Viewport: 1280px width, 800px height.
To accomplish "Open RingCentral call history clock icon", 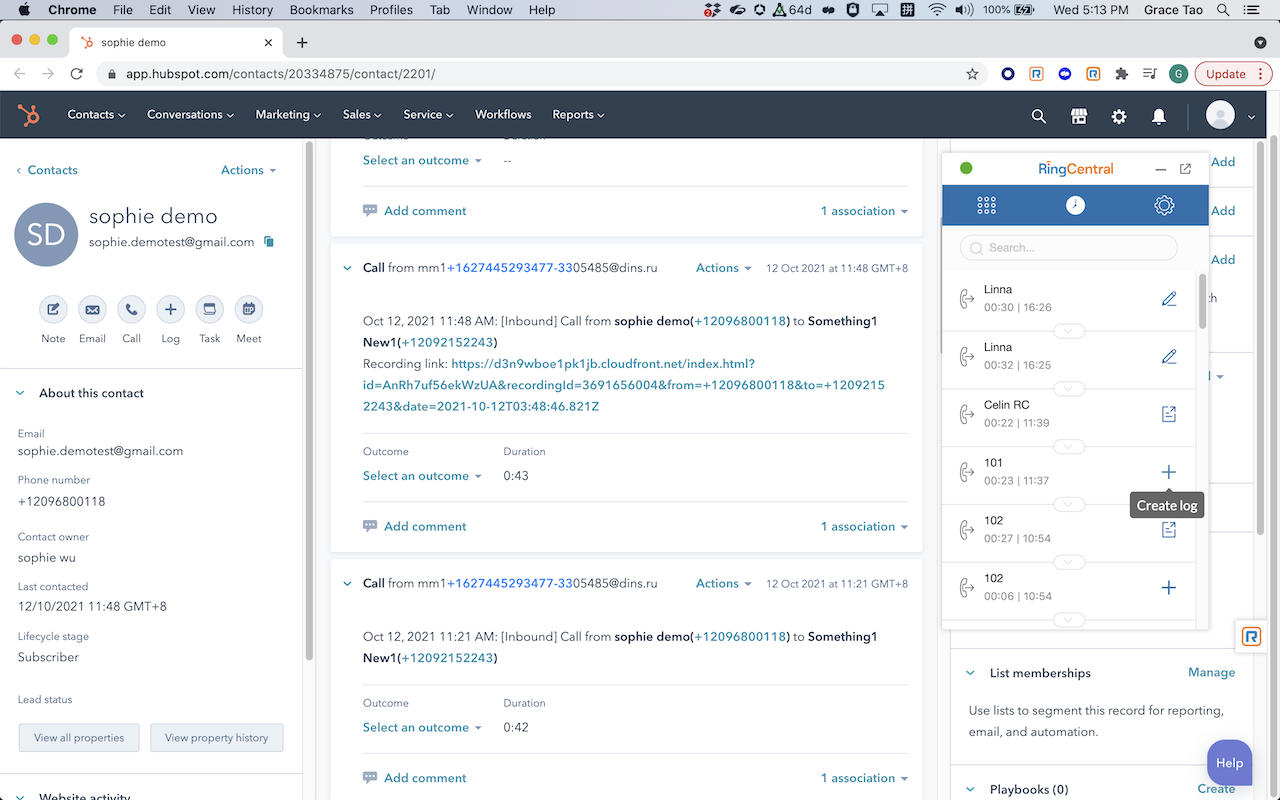I will [1074, 204].
